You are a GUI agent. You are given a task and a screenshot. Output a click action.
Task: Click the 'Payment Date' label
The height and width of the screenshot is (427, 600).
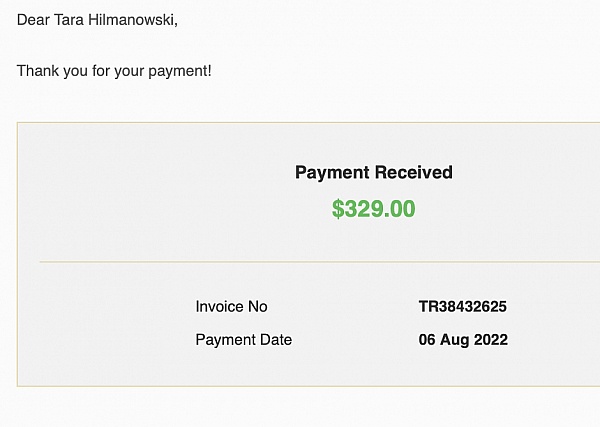(244, 340)
